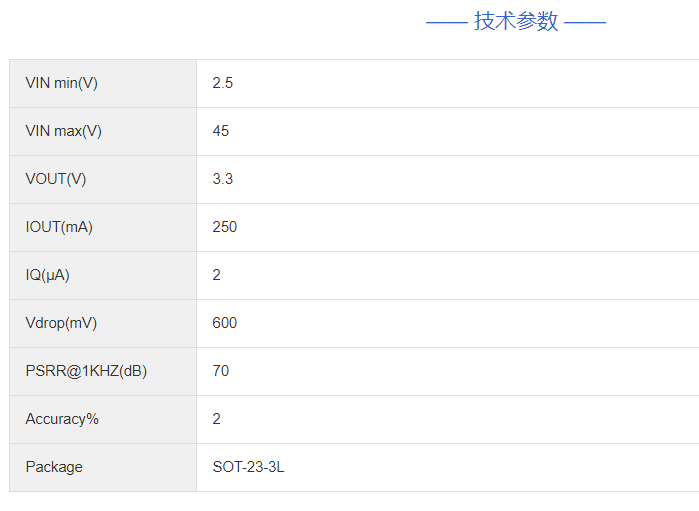Click the IOUT value 250
The width and height of the screenshot is (699, 511).
(x=225, y=227)
